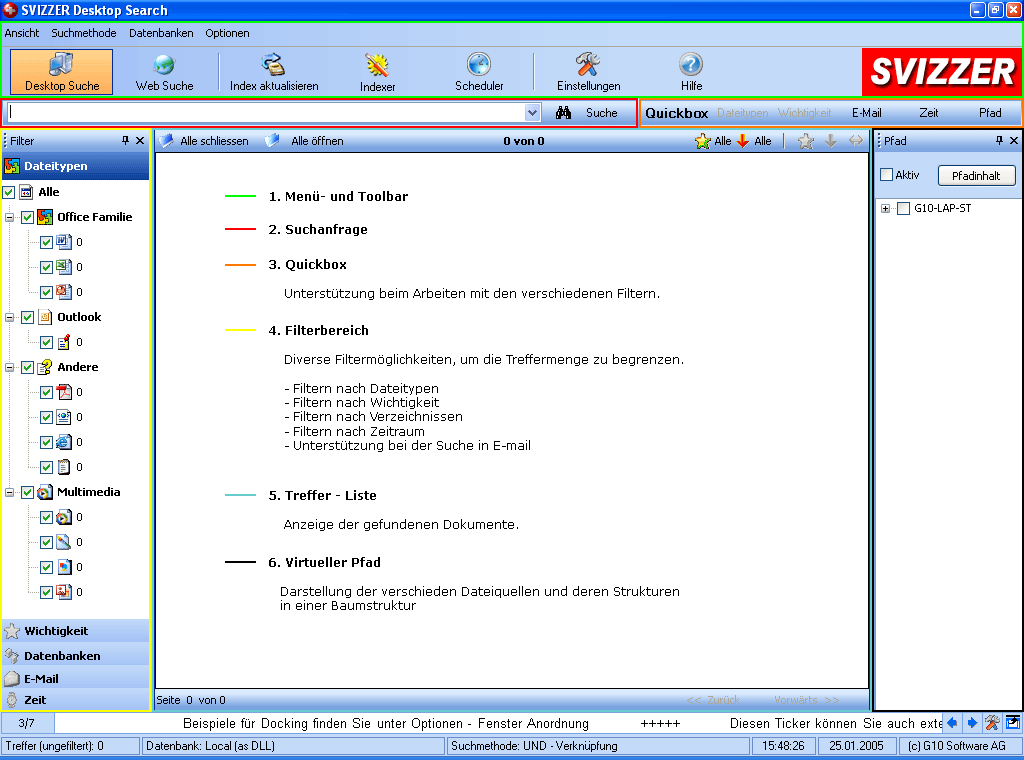Open the search query dropdown arrow

point(532,112)
